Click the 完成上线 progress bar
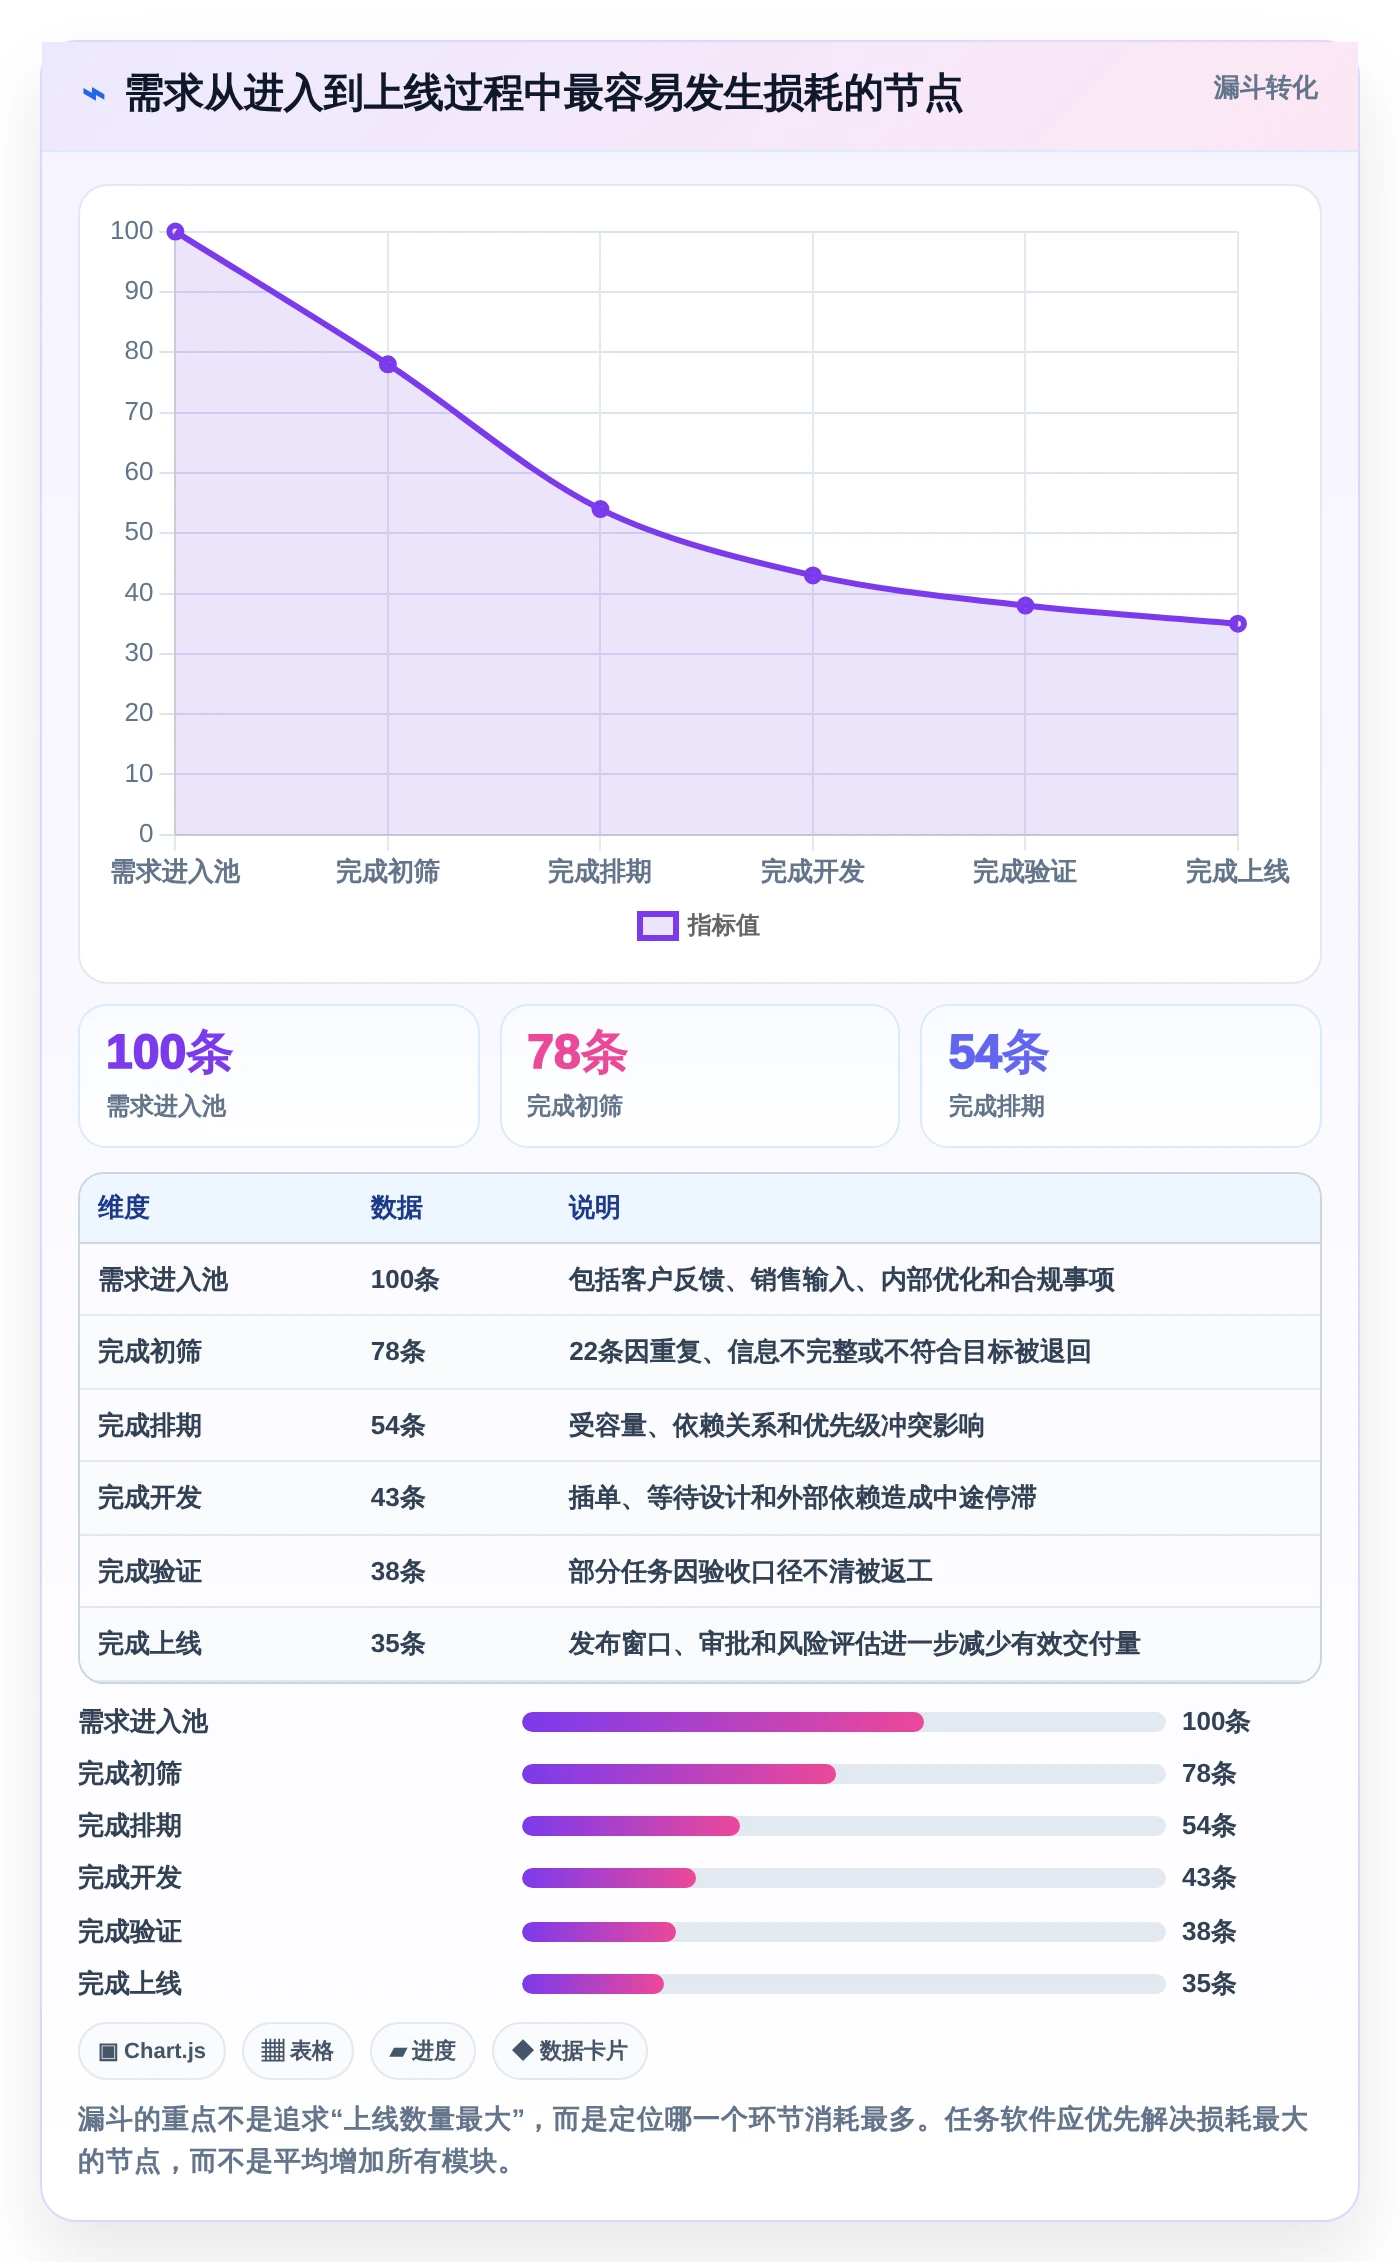This screenshot has width=1400, height=2262. tap(844, 1984)
